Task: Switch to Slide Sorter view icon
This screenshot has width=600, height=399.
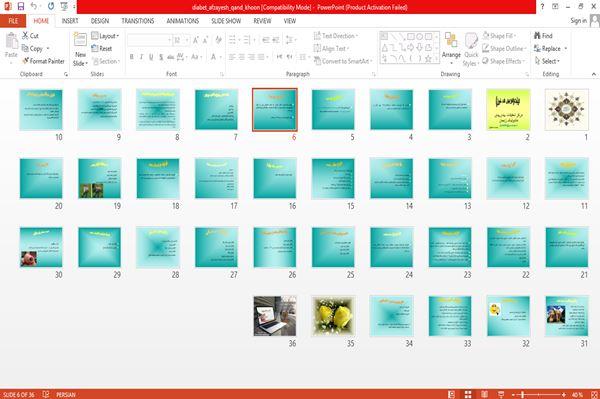Action: pos(468,394)
